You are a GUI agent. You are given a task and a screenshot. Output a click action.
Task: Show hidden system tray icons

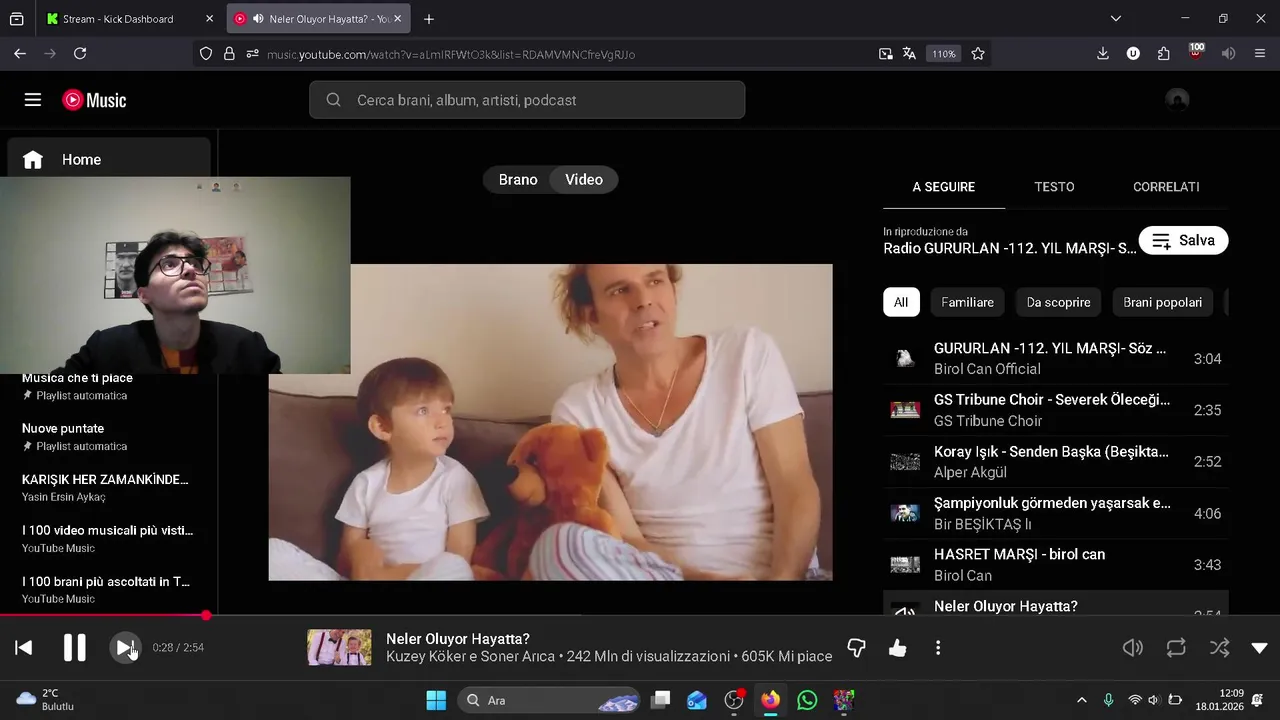(x=1081, y=700)
